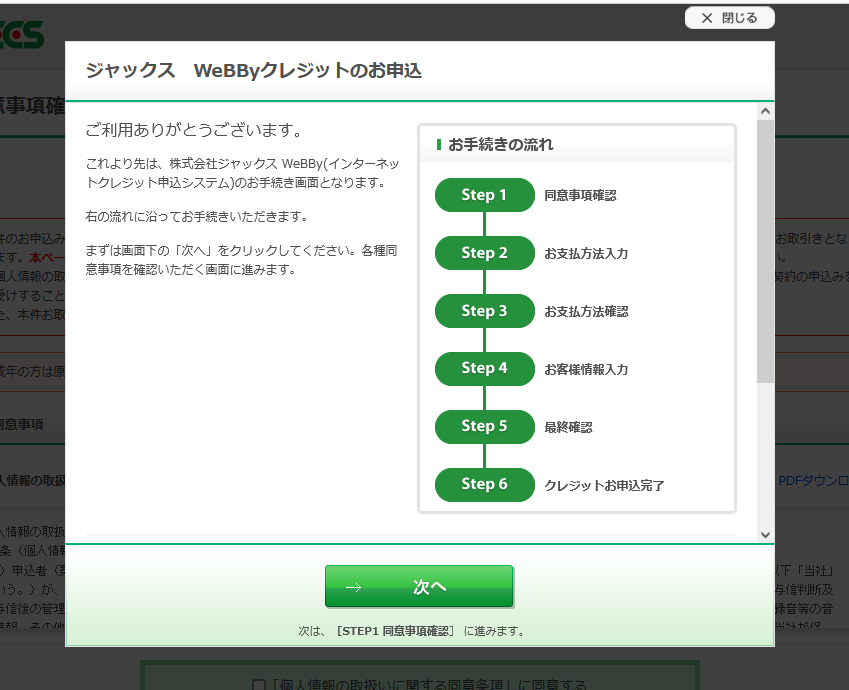Click the Step 1 badge

484,195
